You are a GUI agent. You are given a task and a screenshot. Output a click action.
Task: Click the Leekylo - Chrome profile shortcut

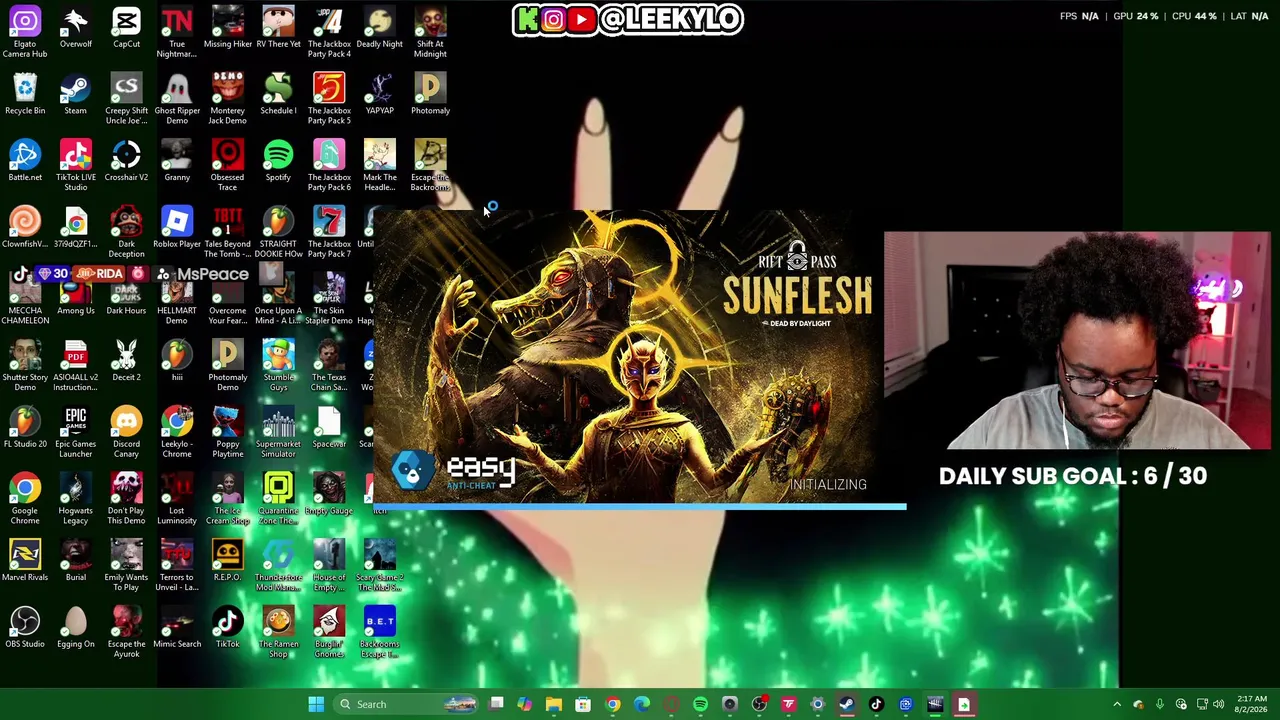pos(177,432)
